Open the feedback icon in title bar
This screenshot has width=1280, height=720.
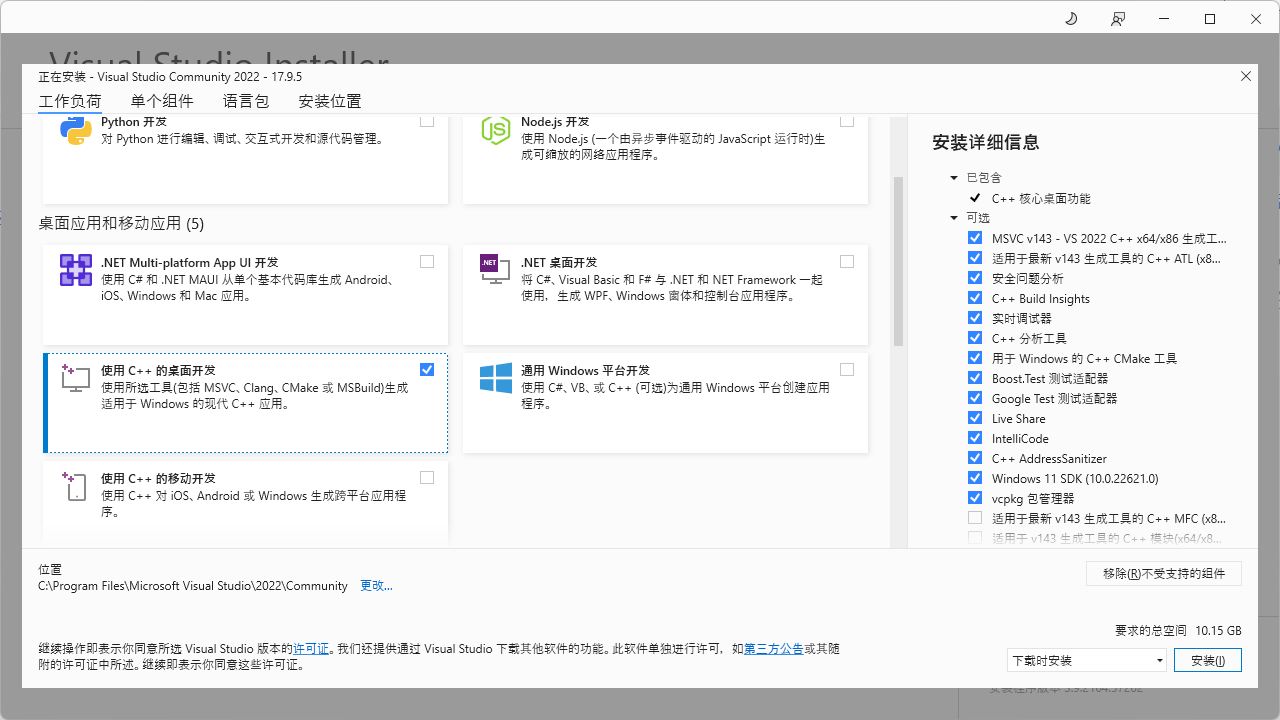[1118, 18]
